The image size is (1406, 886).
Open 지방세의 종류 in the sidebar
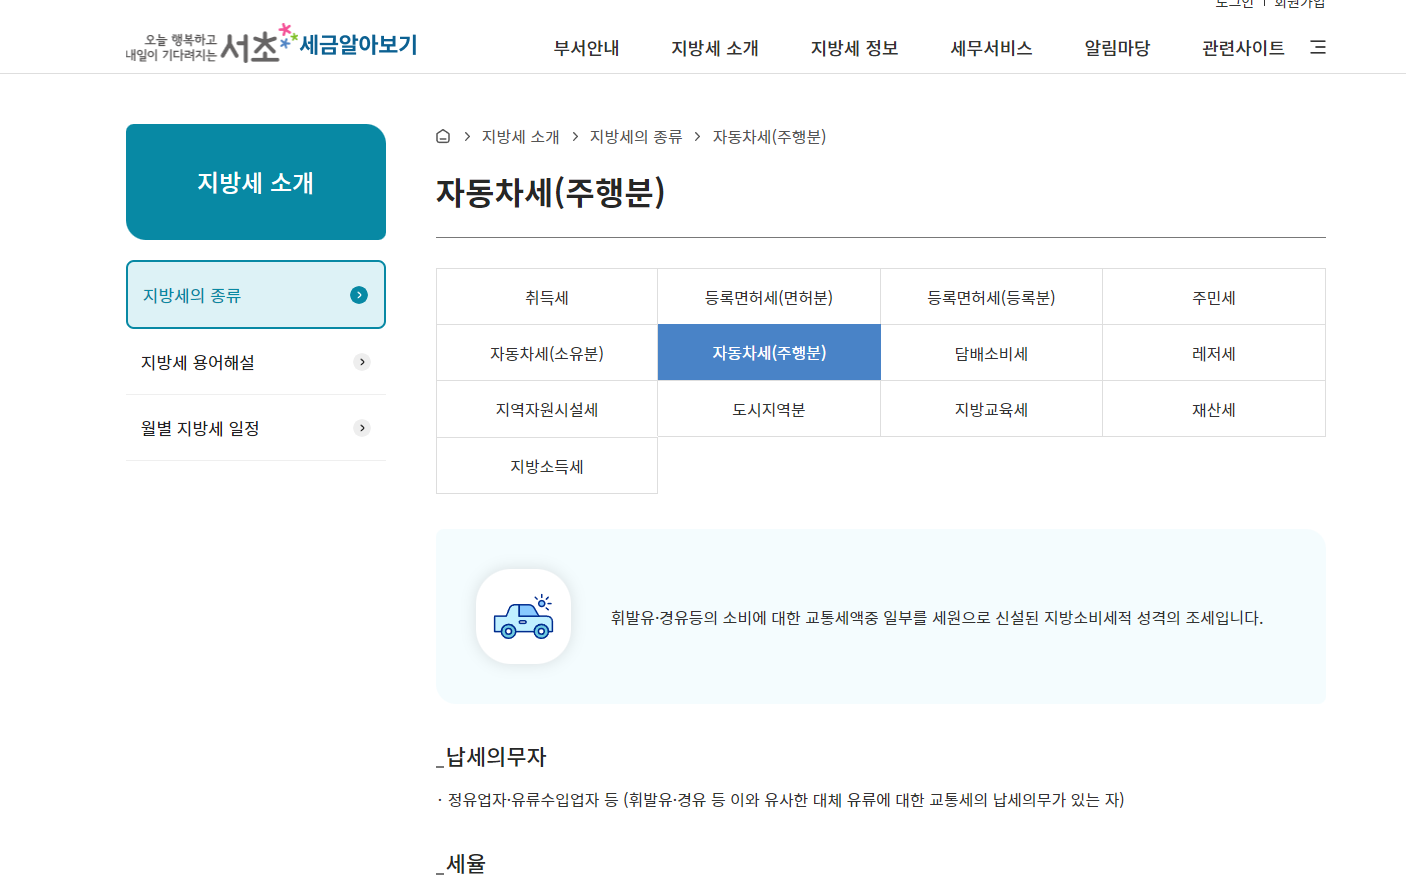point(256,295)
